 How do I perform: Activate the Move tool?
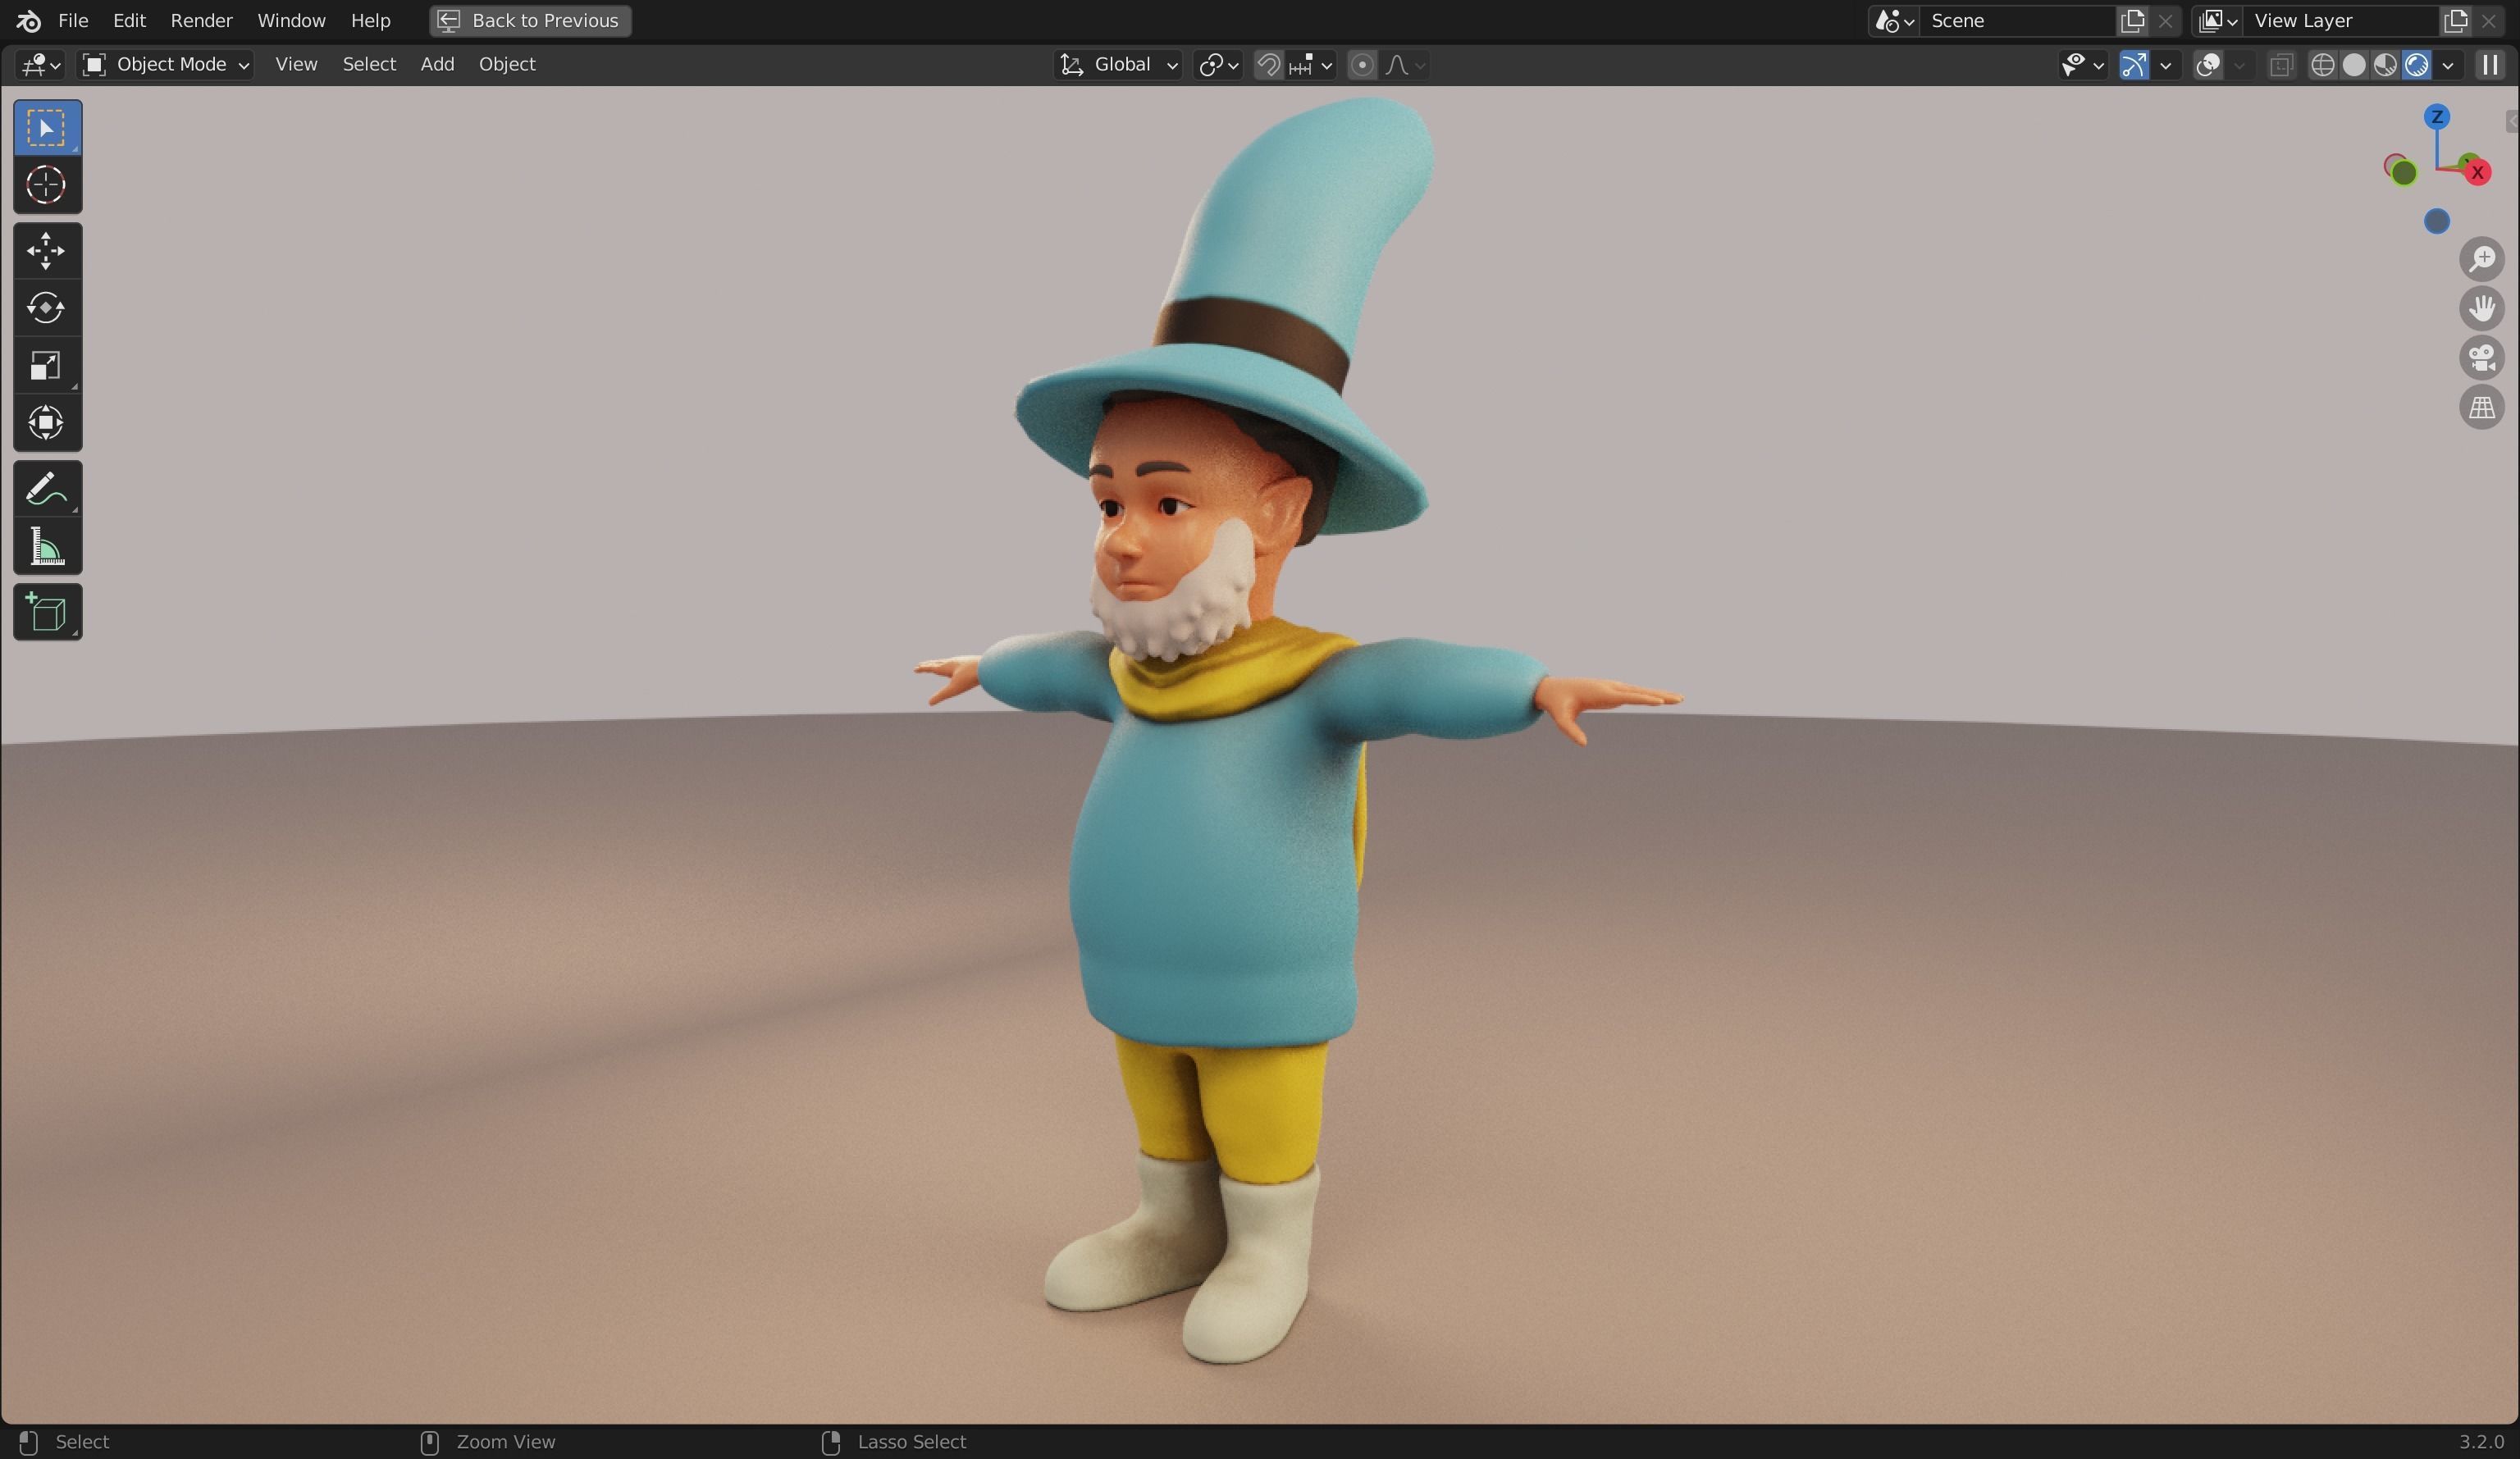click(46, 250)
